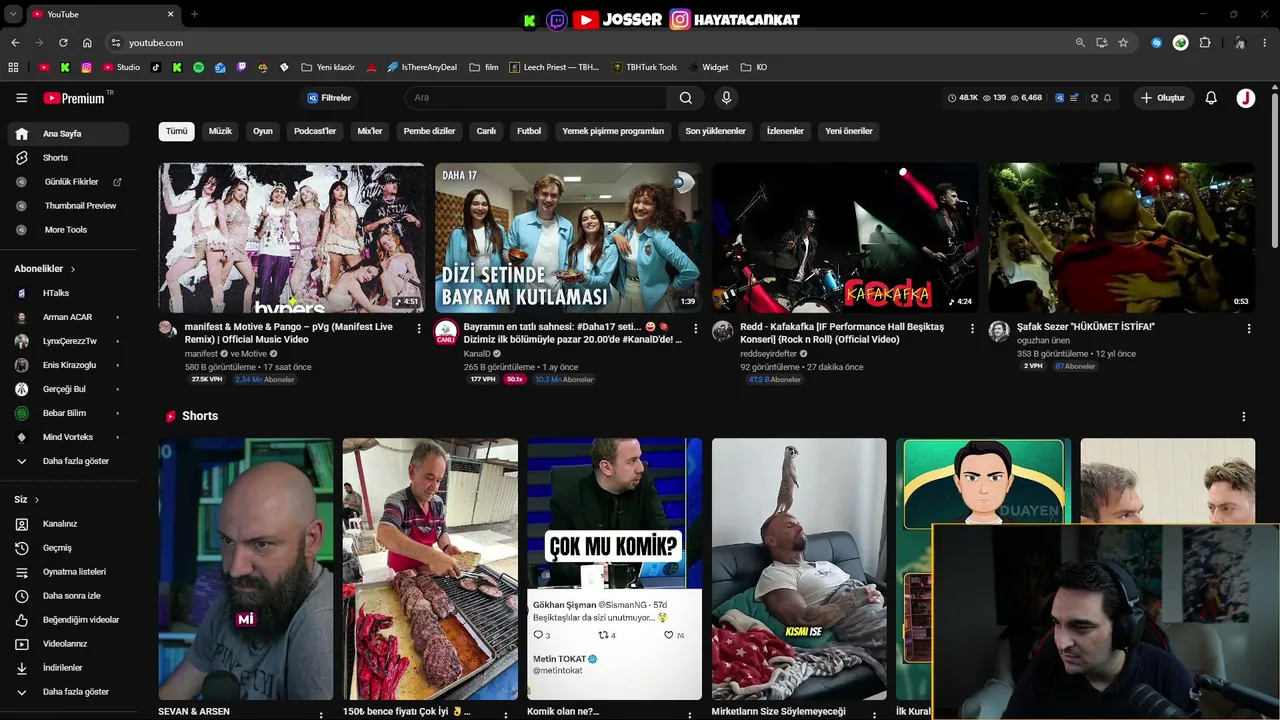The height and width of the screenshot is (720, 1280).
Task: Select the Oyun filter chip
Action: click(263, 131)
